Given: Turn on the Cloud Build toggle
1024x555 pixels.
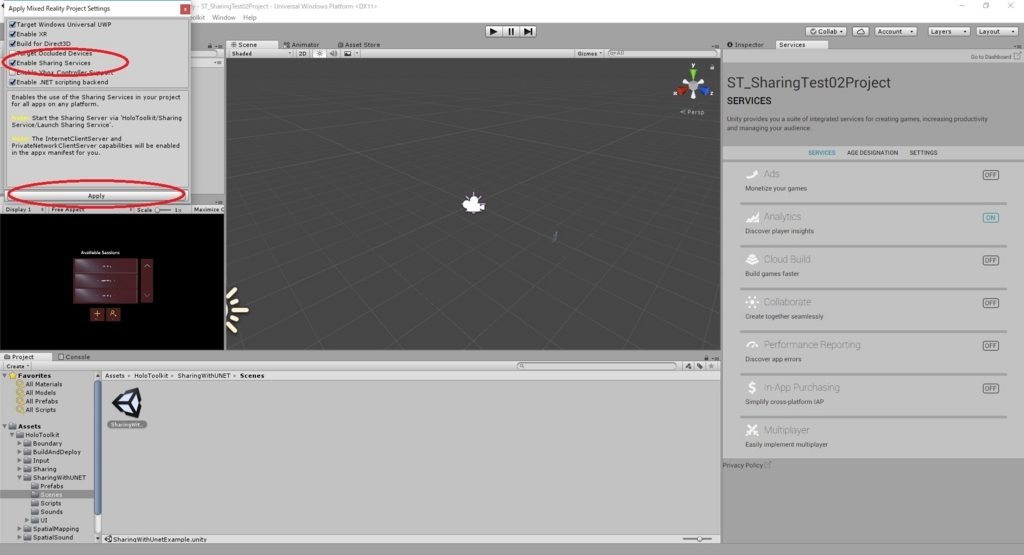Looking at the screenshot, I should tap(991, 260).
